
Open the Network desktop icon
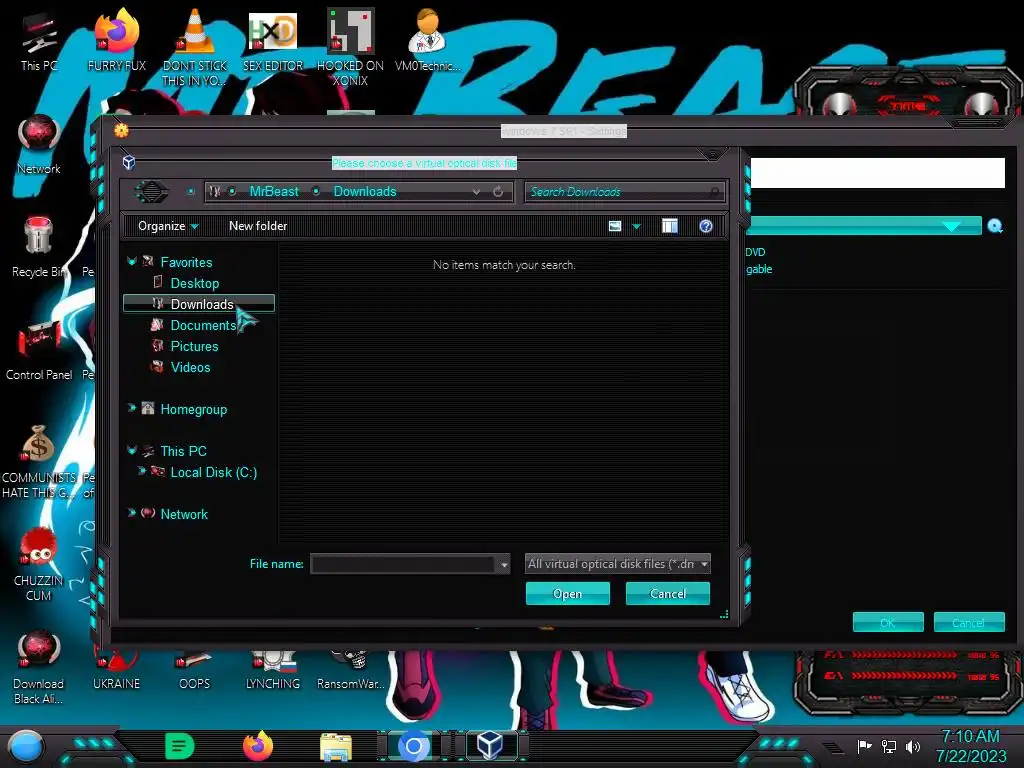(x=39, y=145)
